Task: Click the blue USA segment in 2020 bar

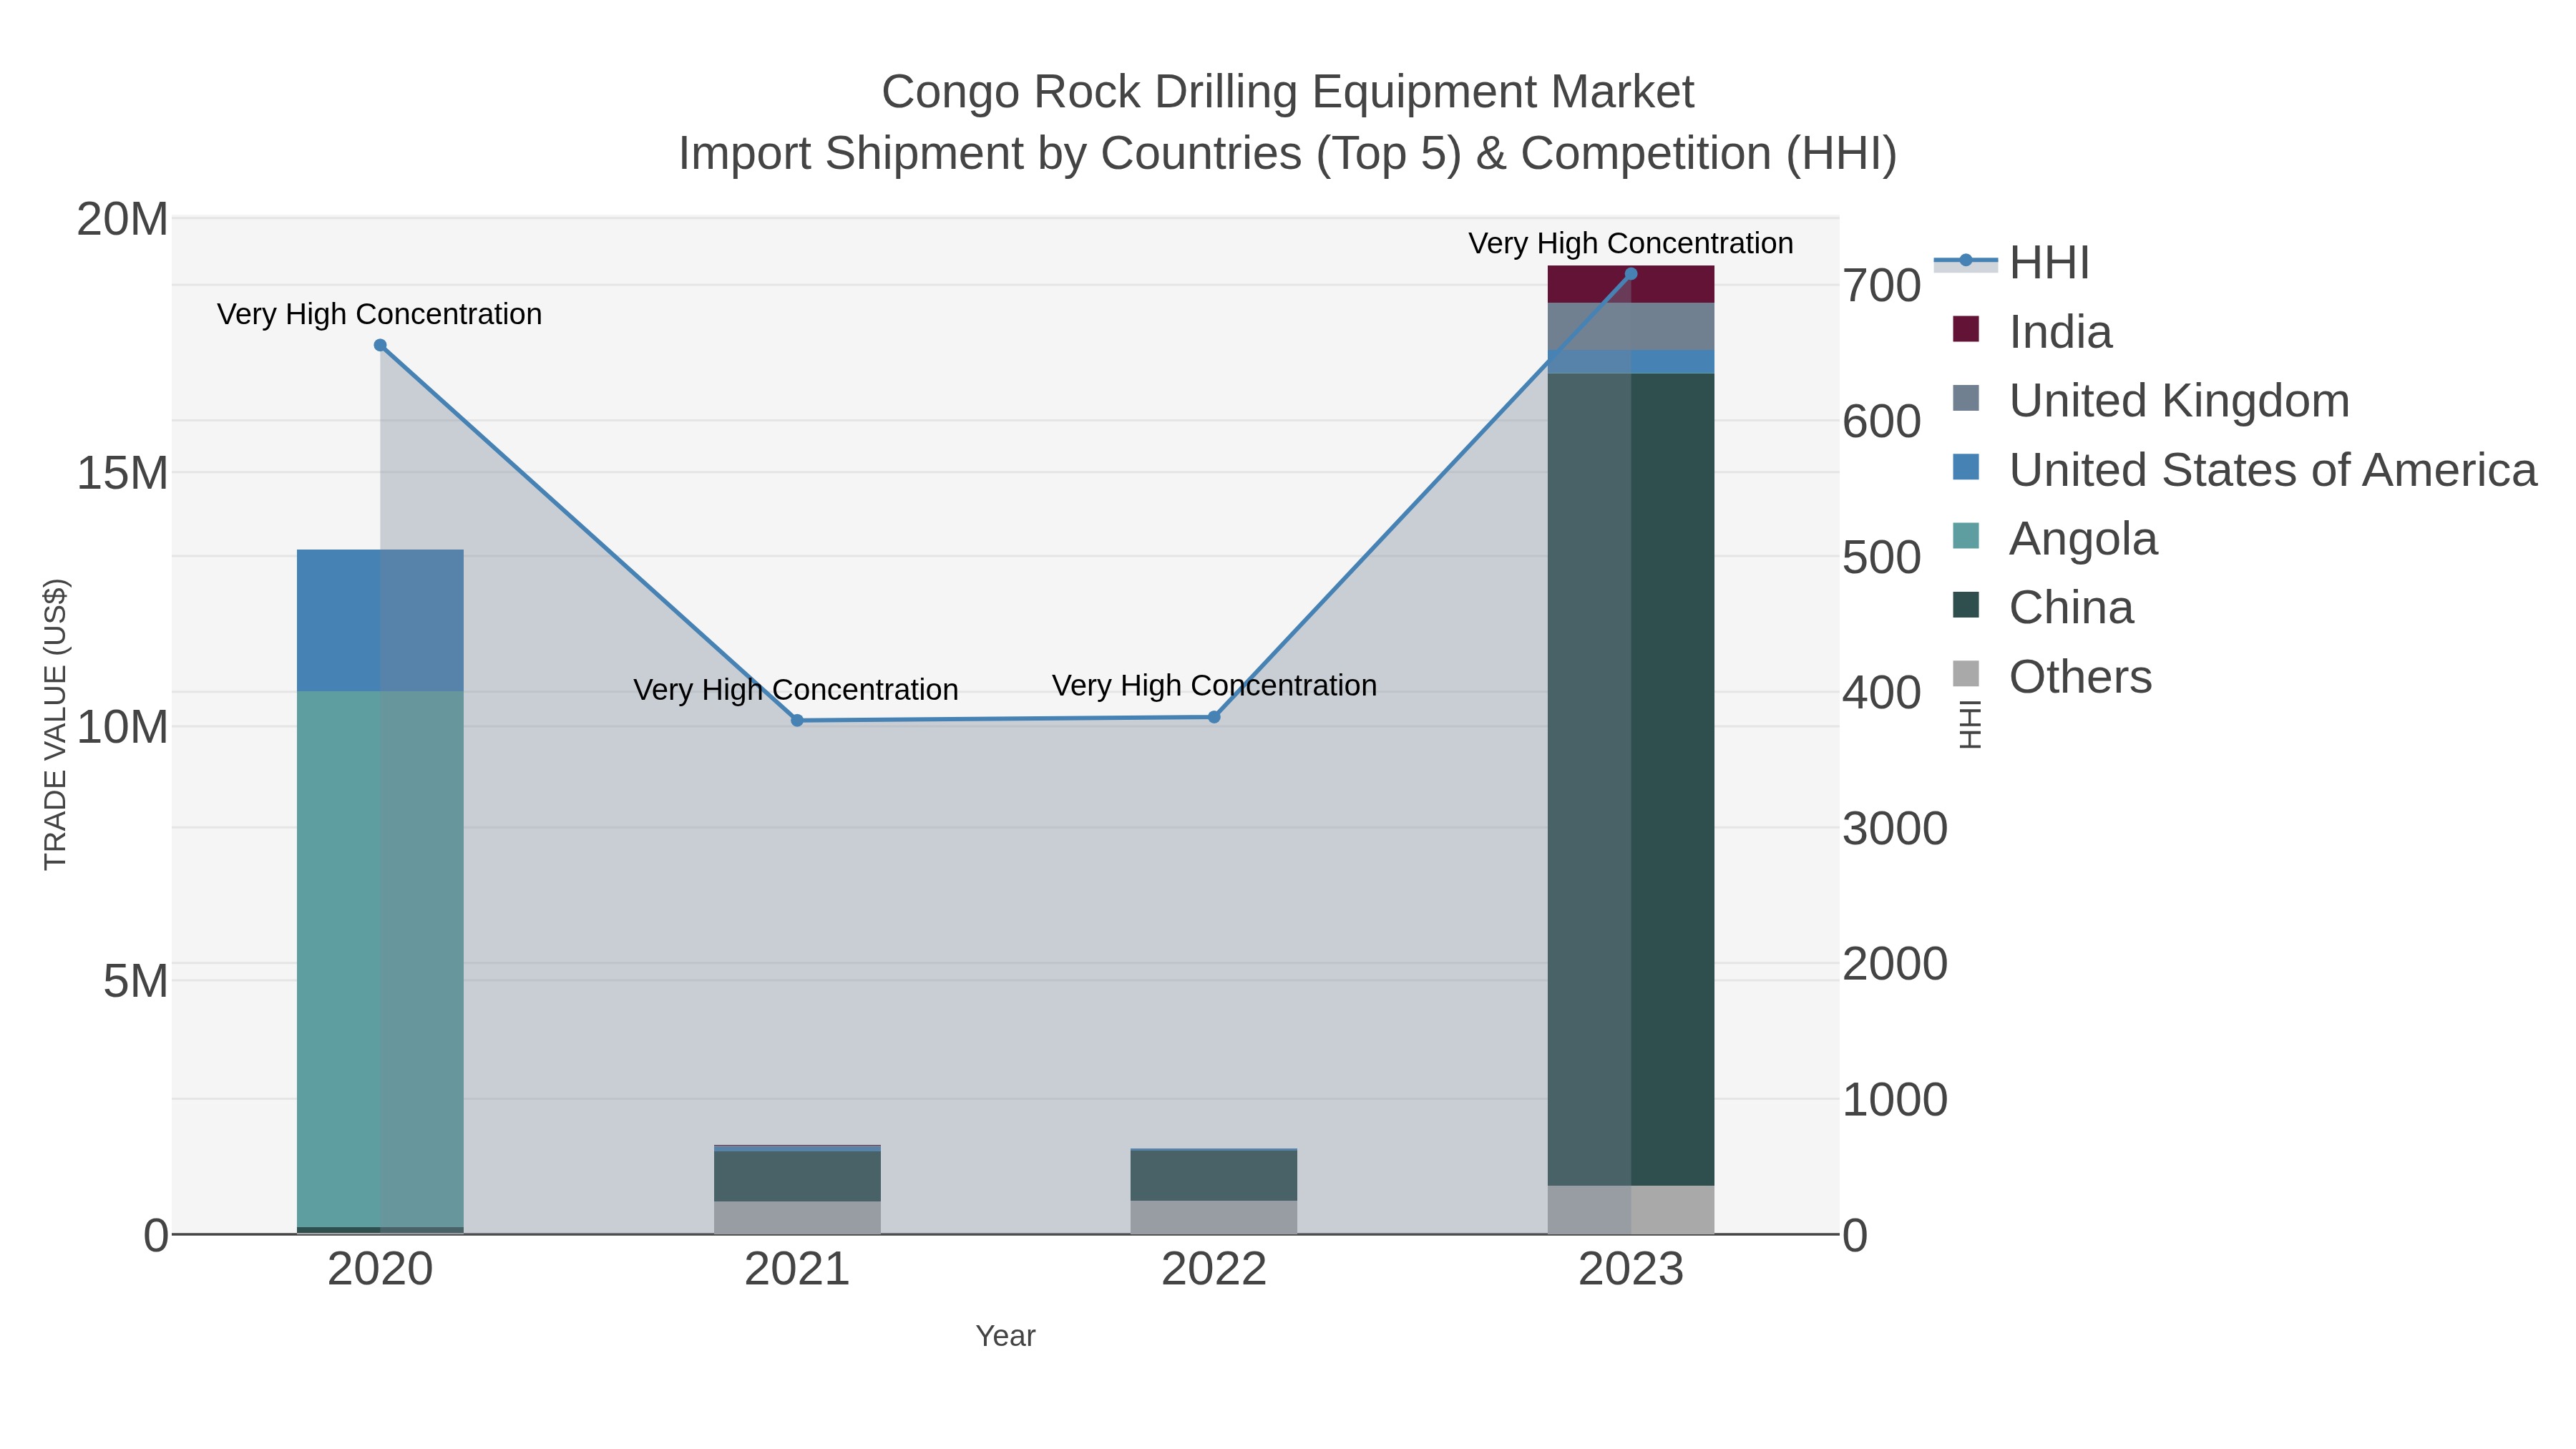Action: point(380,620)
